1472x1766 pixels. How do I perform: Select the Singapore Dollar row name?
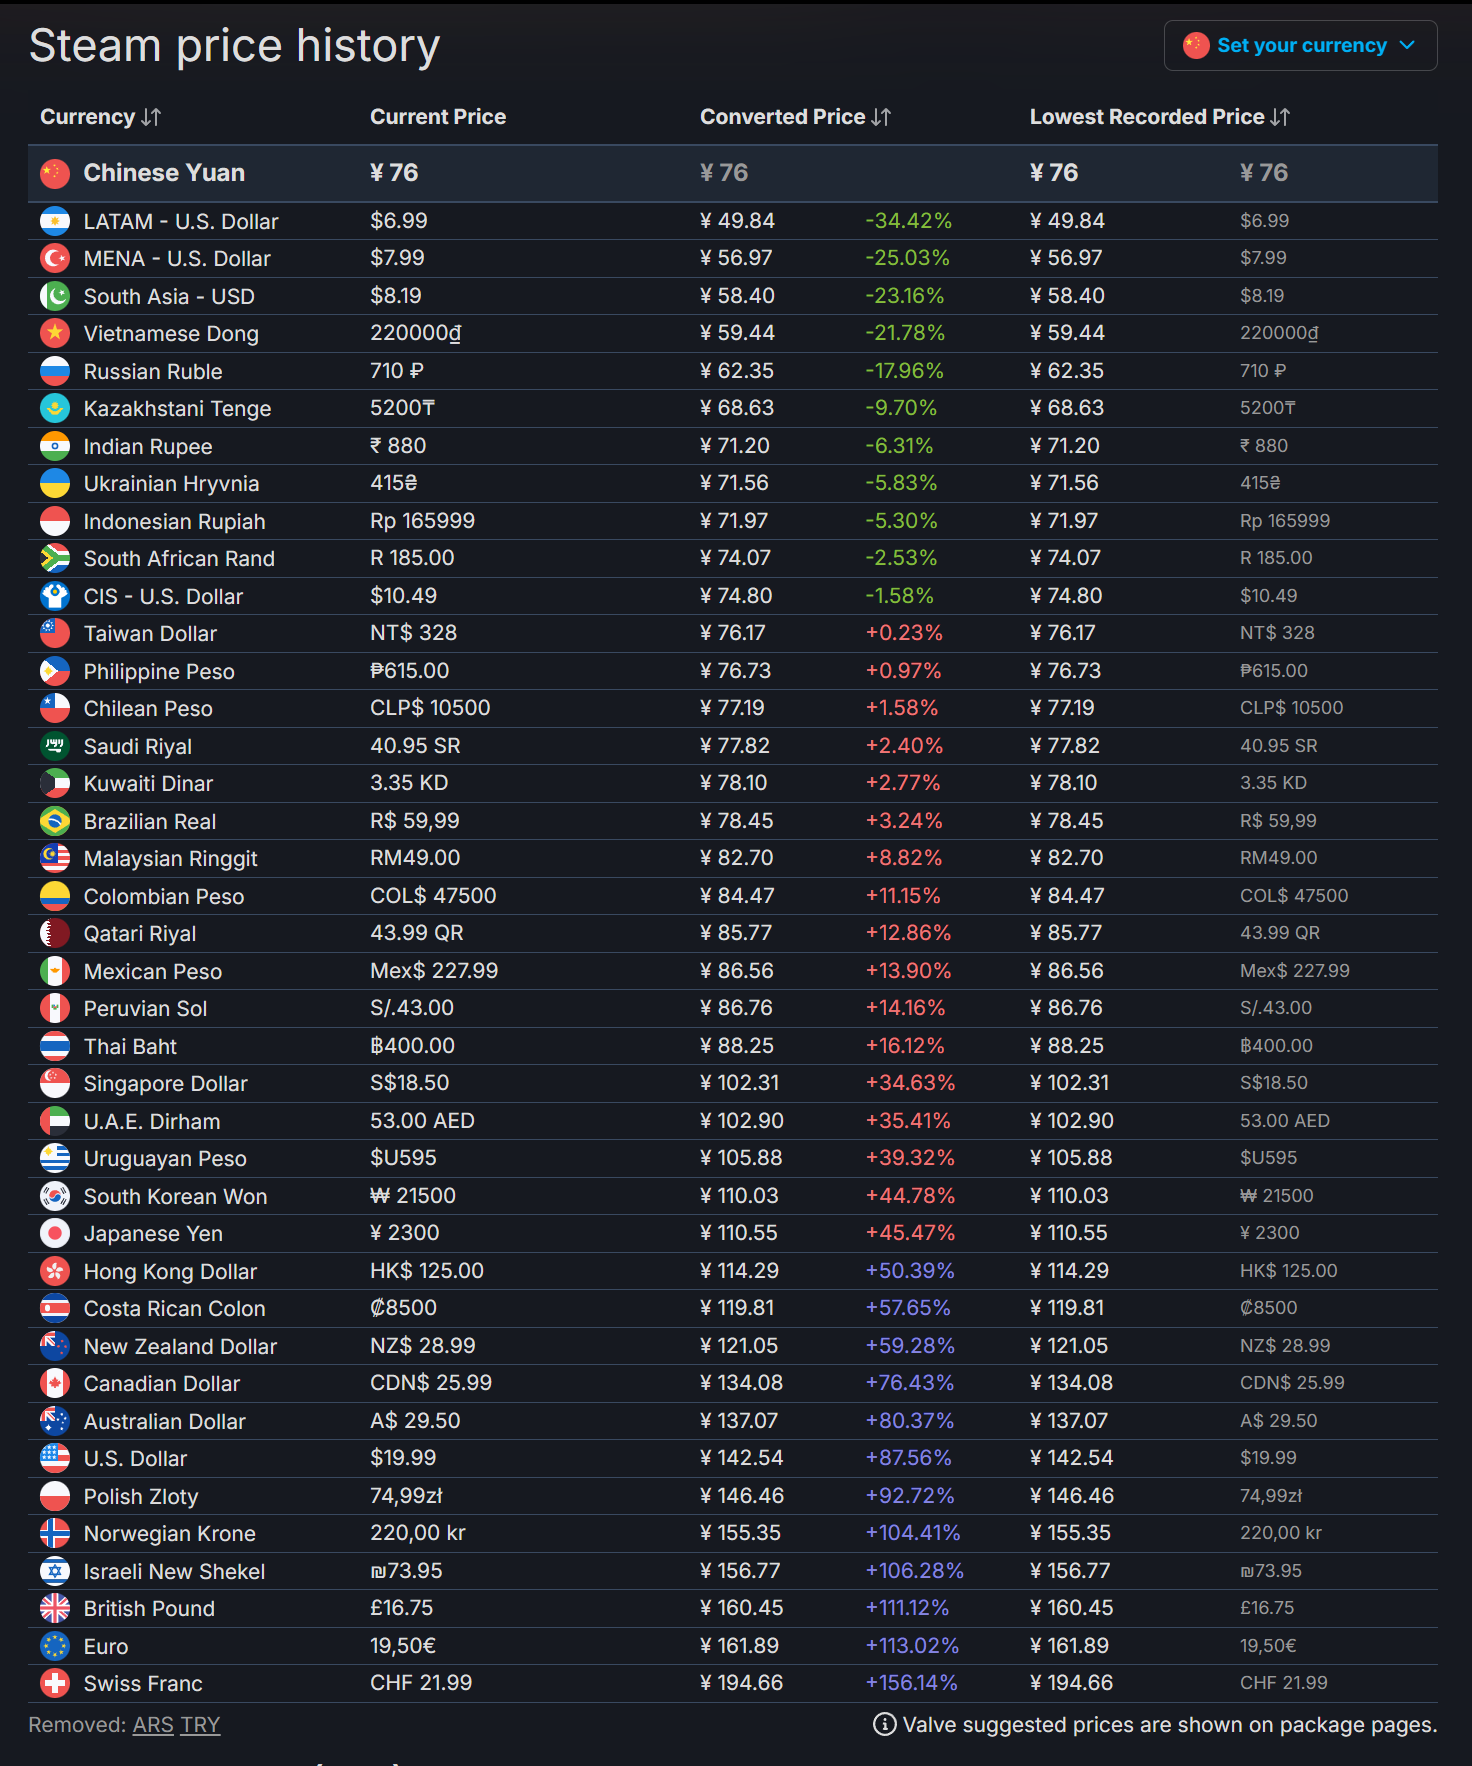pos(166,1084)
